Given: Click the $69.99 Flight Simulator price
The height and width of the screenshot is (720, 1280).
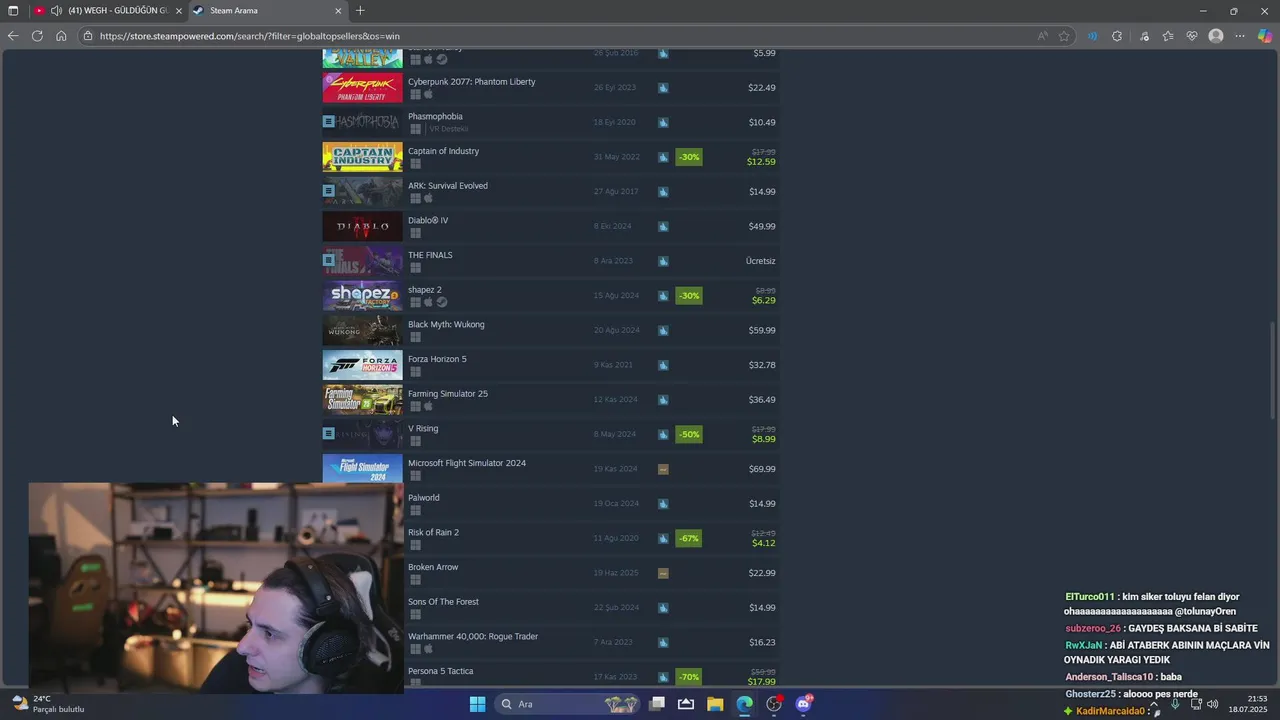Looking at the screenshot, I should click(x=762, y=469).
